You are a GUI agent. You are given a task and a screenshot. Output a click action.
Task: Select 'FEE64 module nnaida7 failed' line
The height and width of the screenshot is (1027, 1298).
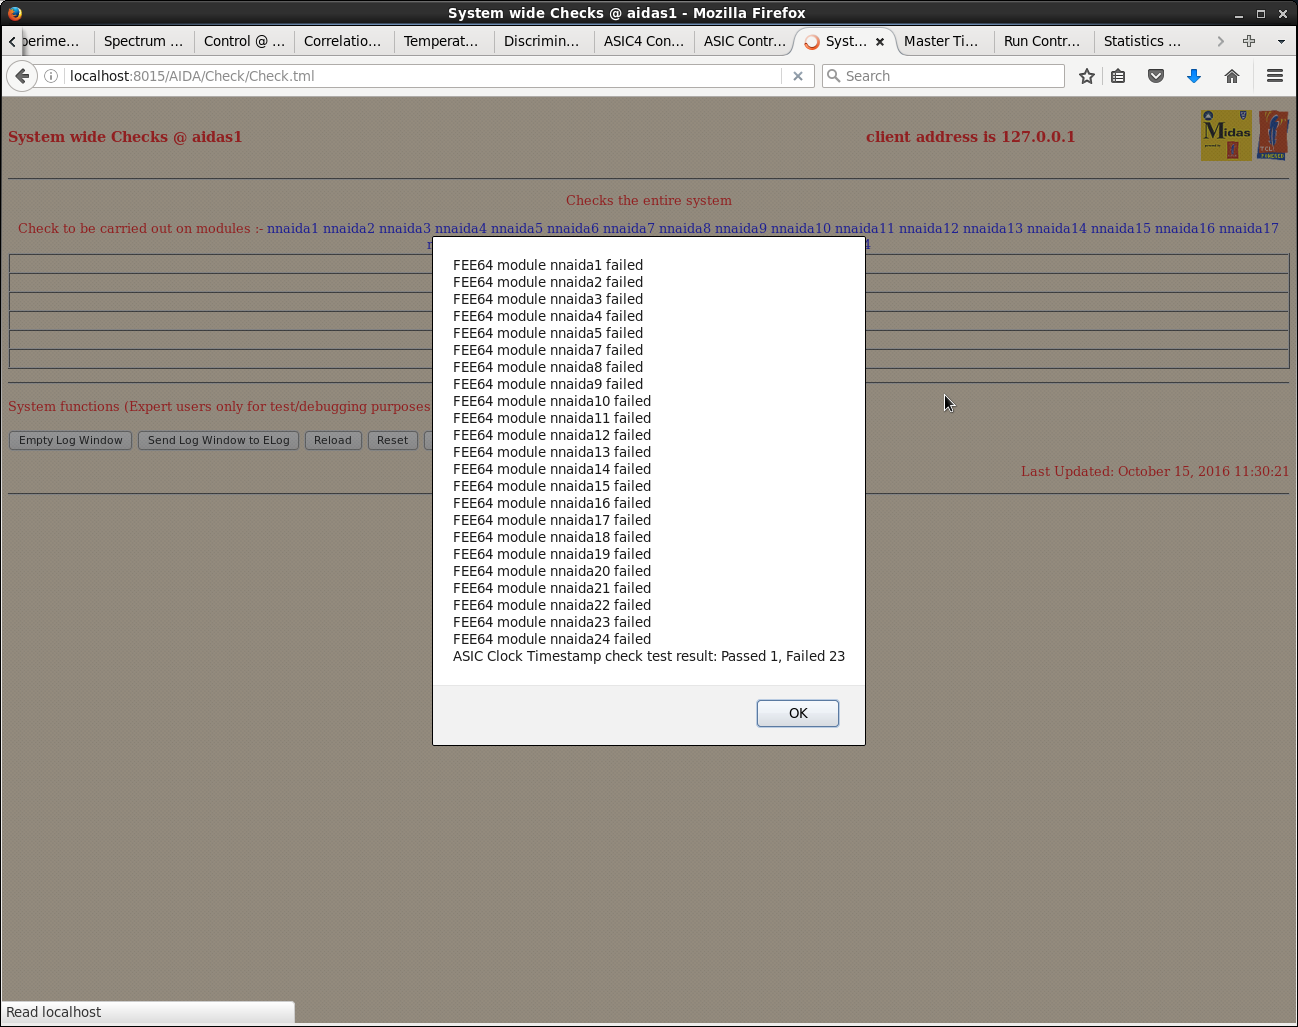click(548, 350)
